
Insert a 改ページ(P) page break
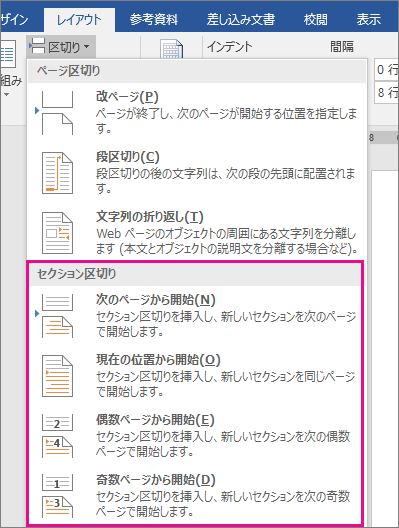point(197,112)
